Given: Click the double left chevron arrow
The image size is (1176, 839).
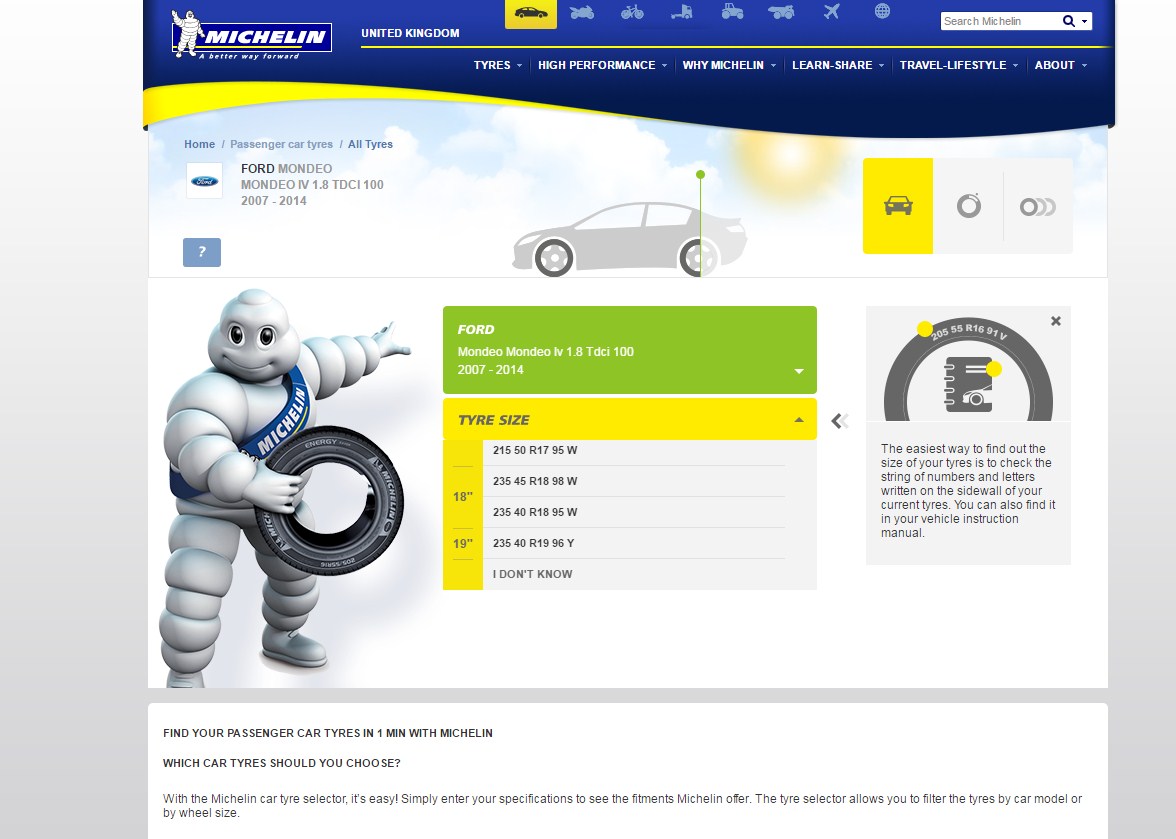Looking at the screenshot, I should (840, 421).
